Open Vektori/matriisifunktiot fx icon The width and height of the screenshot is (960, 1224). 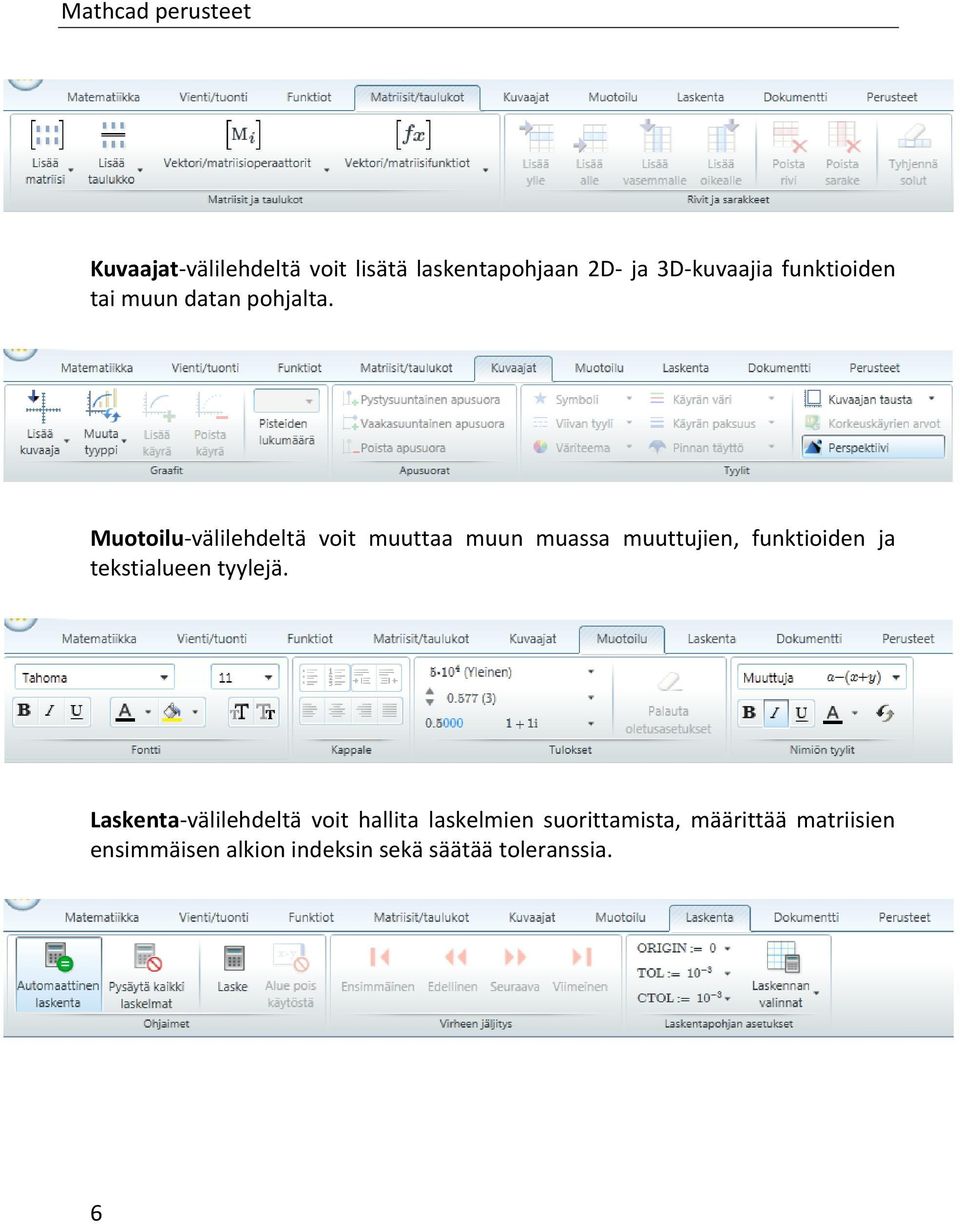(412, 134)
